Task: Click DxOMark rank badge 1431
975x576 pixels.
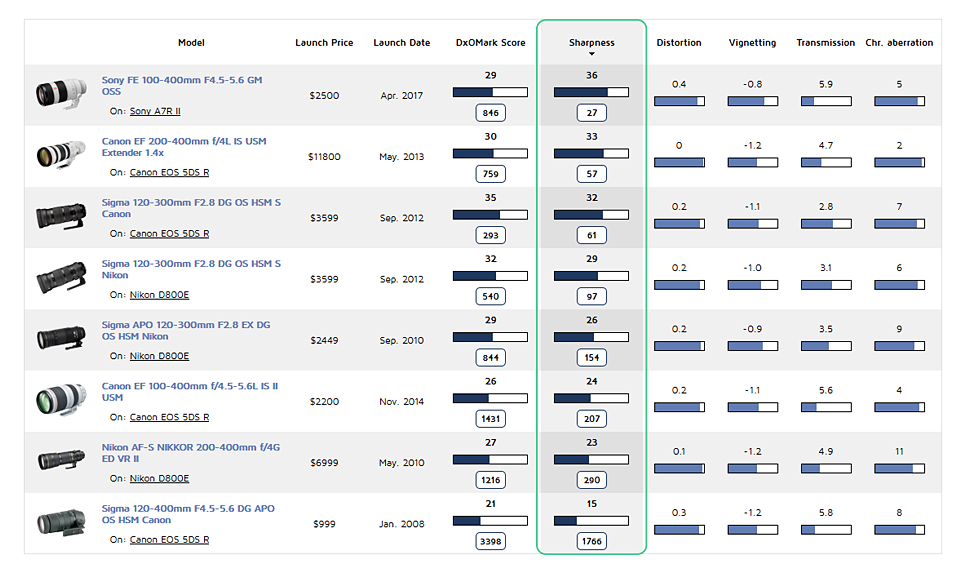Action: pos(491,419)
